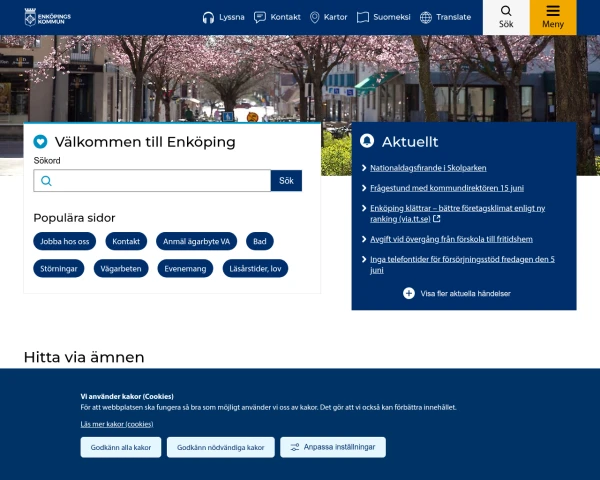Follow the Läs mer kakor (cookies) link
The image size is (600, 480).
click(117, 424)
